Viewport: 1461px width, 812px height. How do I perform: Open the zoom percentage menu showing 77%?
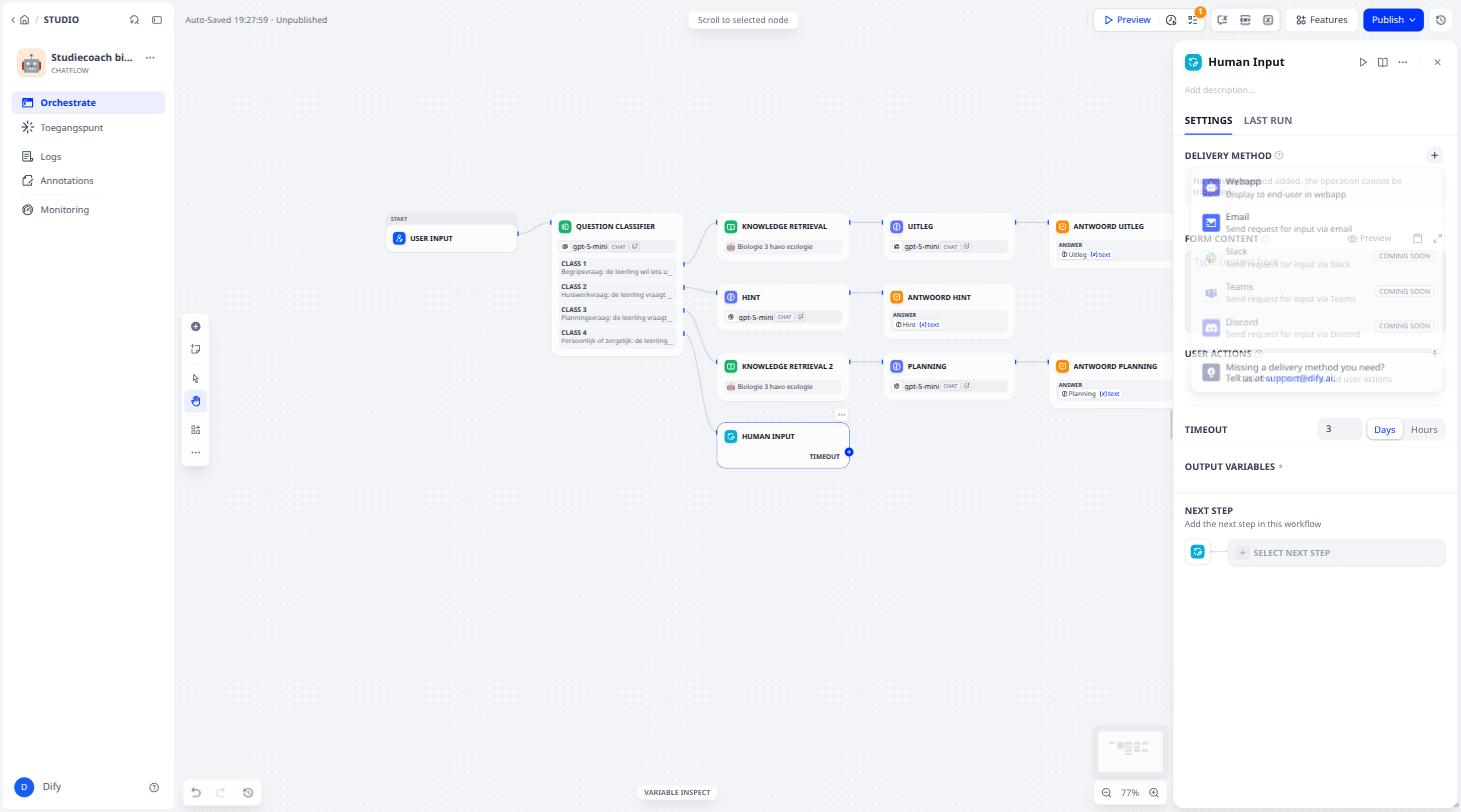[x=1130, y=793]
